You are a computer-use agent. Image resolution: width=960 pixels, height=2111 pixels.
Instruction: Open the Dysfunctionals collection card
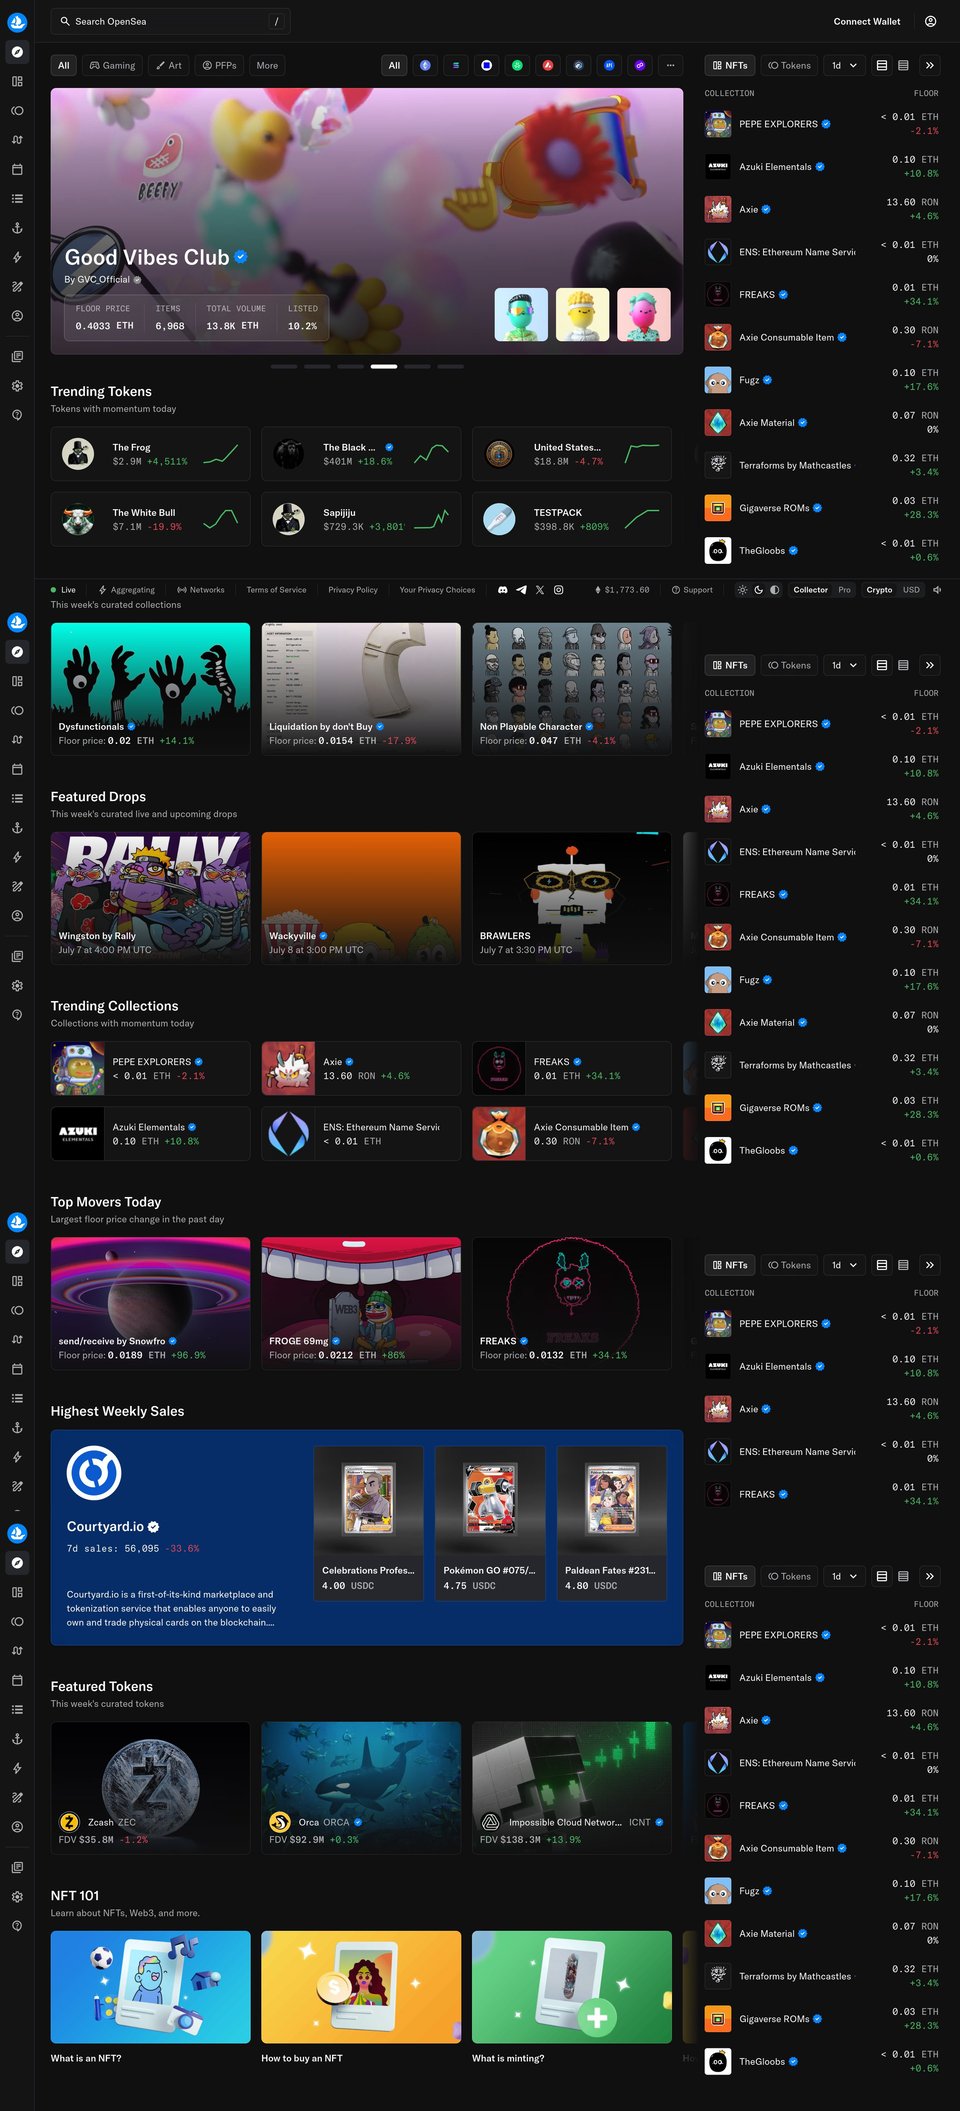(151, 688)
